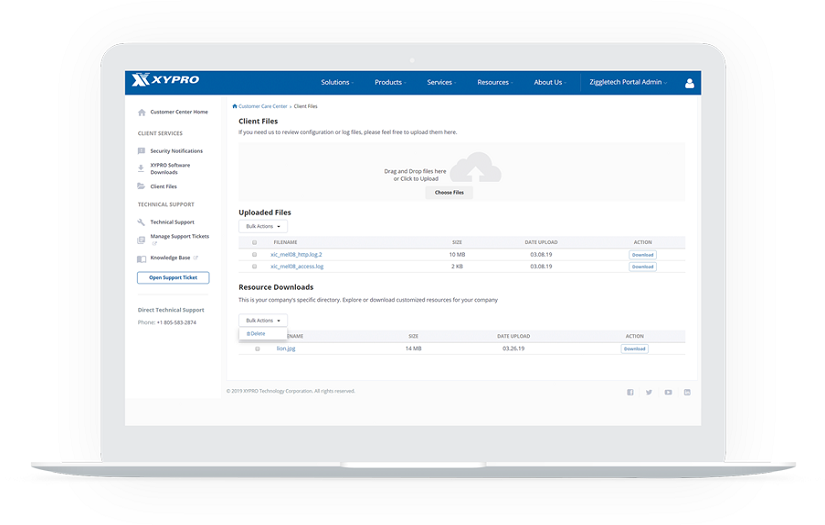The image size is (825, 525).
Task: Expand the Solutions menu
Action: pyautogui.click(x=337, y=83)
